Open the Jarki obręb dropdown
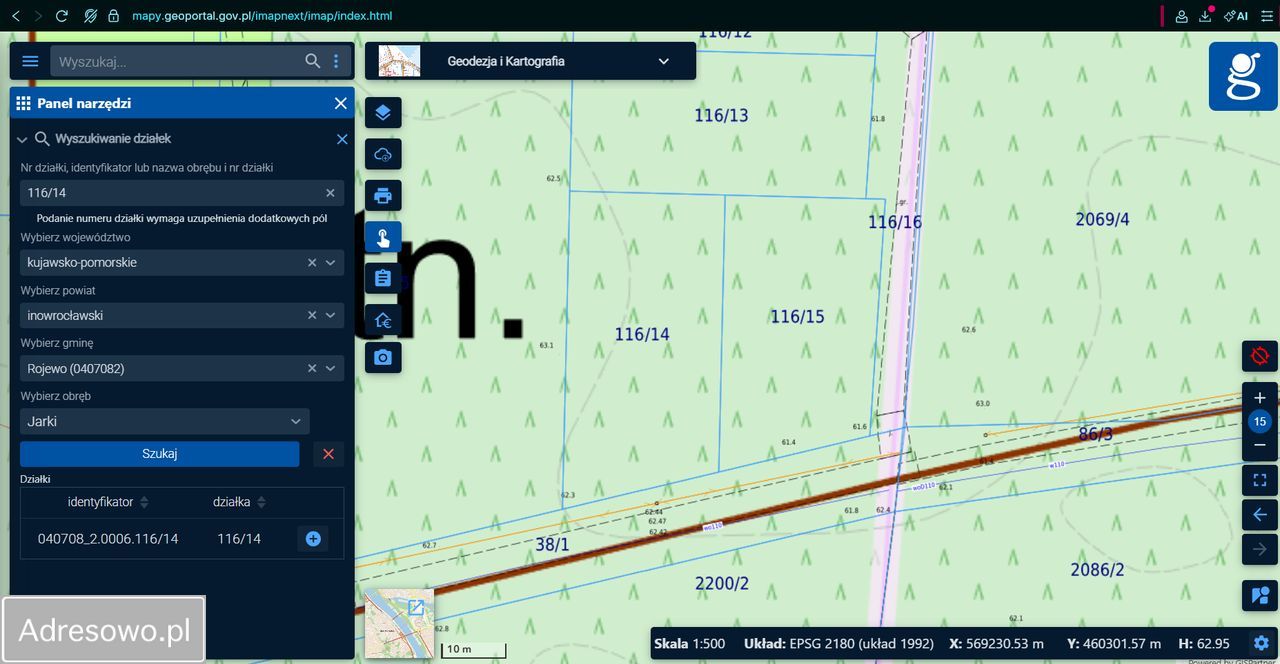This screenshot has width=1280, height=664. [165, 421]
